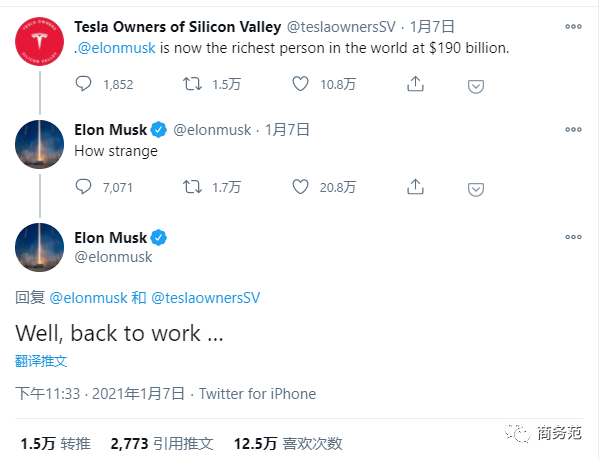
Task: View the 12.5万 喜欢次数 likes list
Action: point(288,444)
